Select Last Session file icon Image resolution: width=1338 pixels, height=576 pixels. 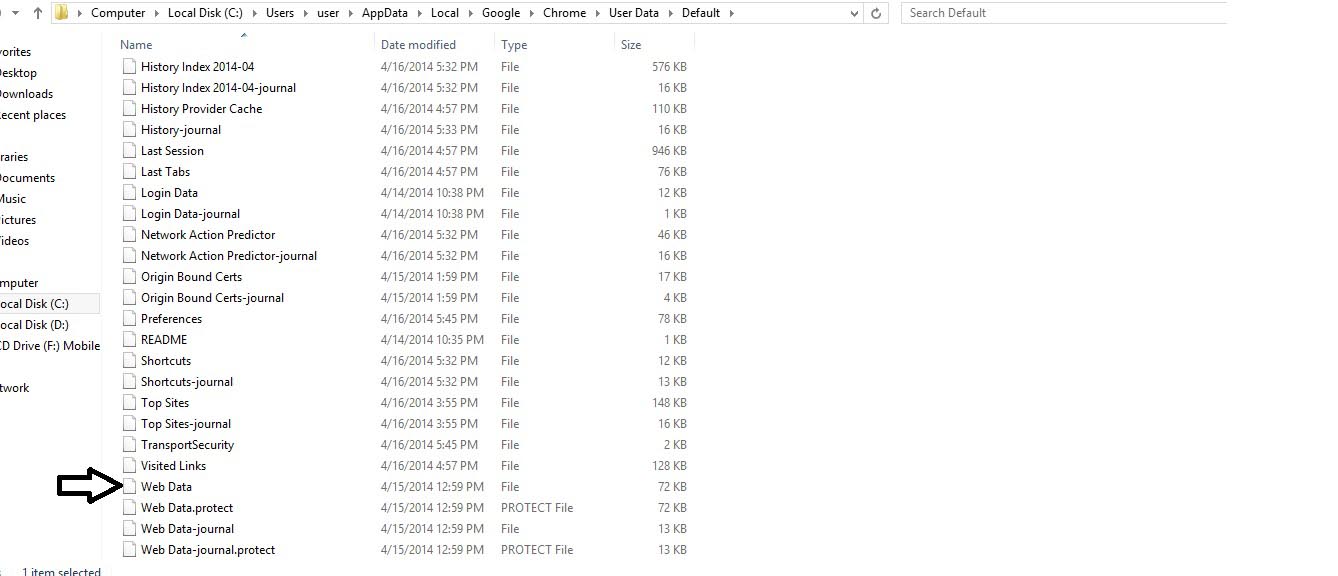(x=128, y=150)
